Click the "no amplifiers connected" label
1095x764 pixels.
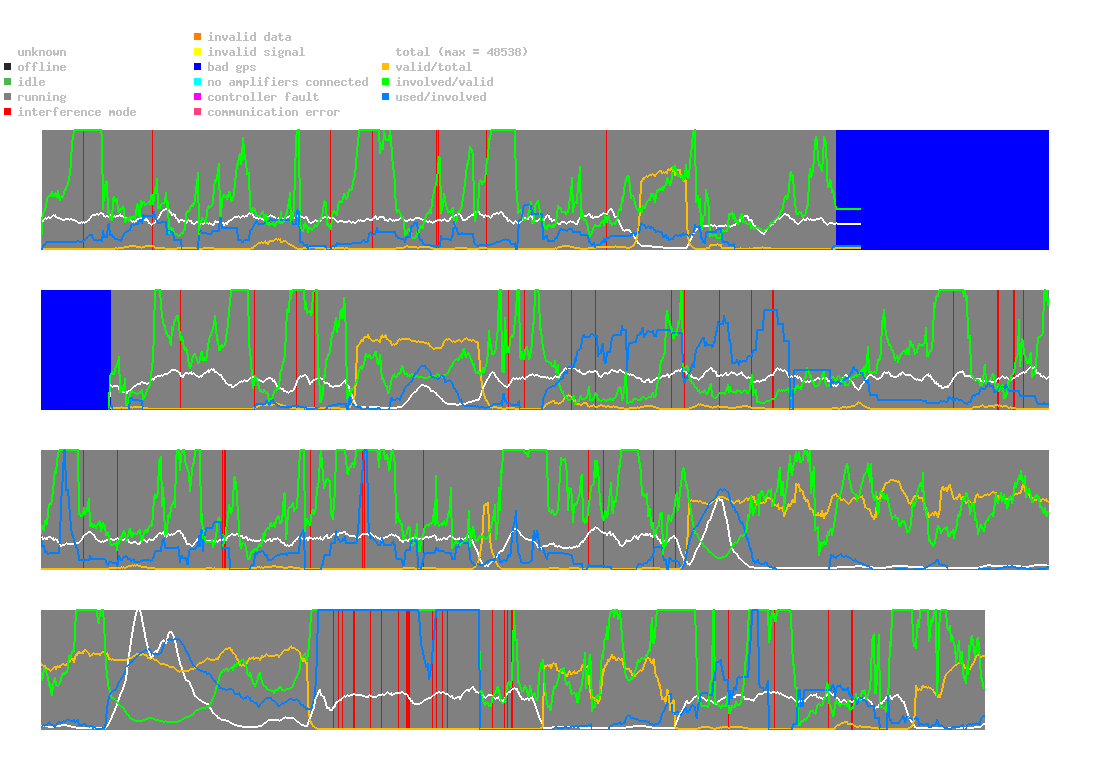coord(288,82)
